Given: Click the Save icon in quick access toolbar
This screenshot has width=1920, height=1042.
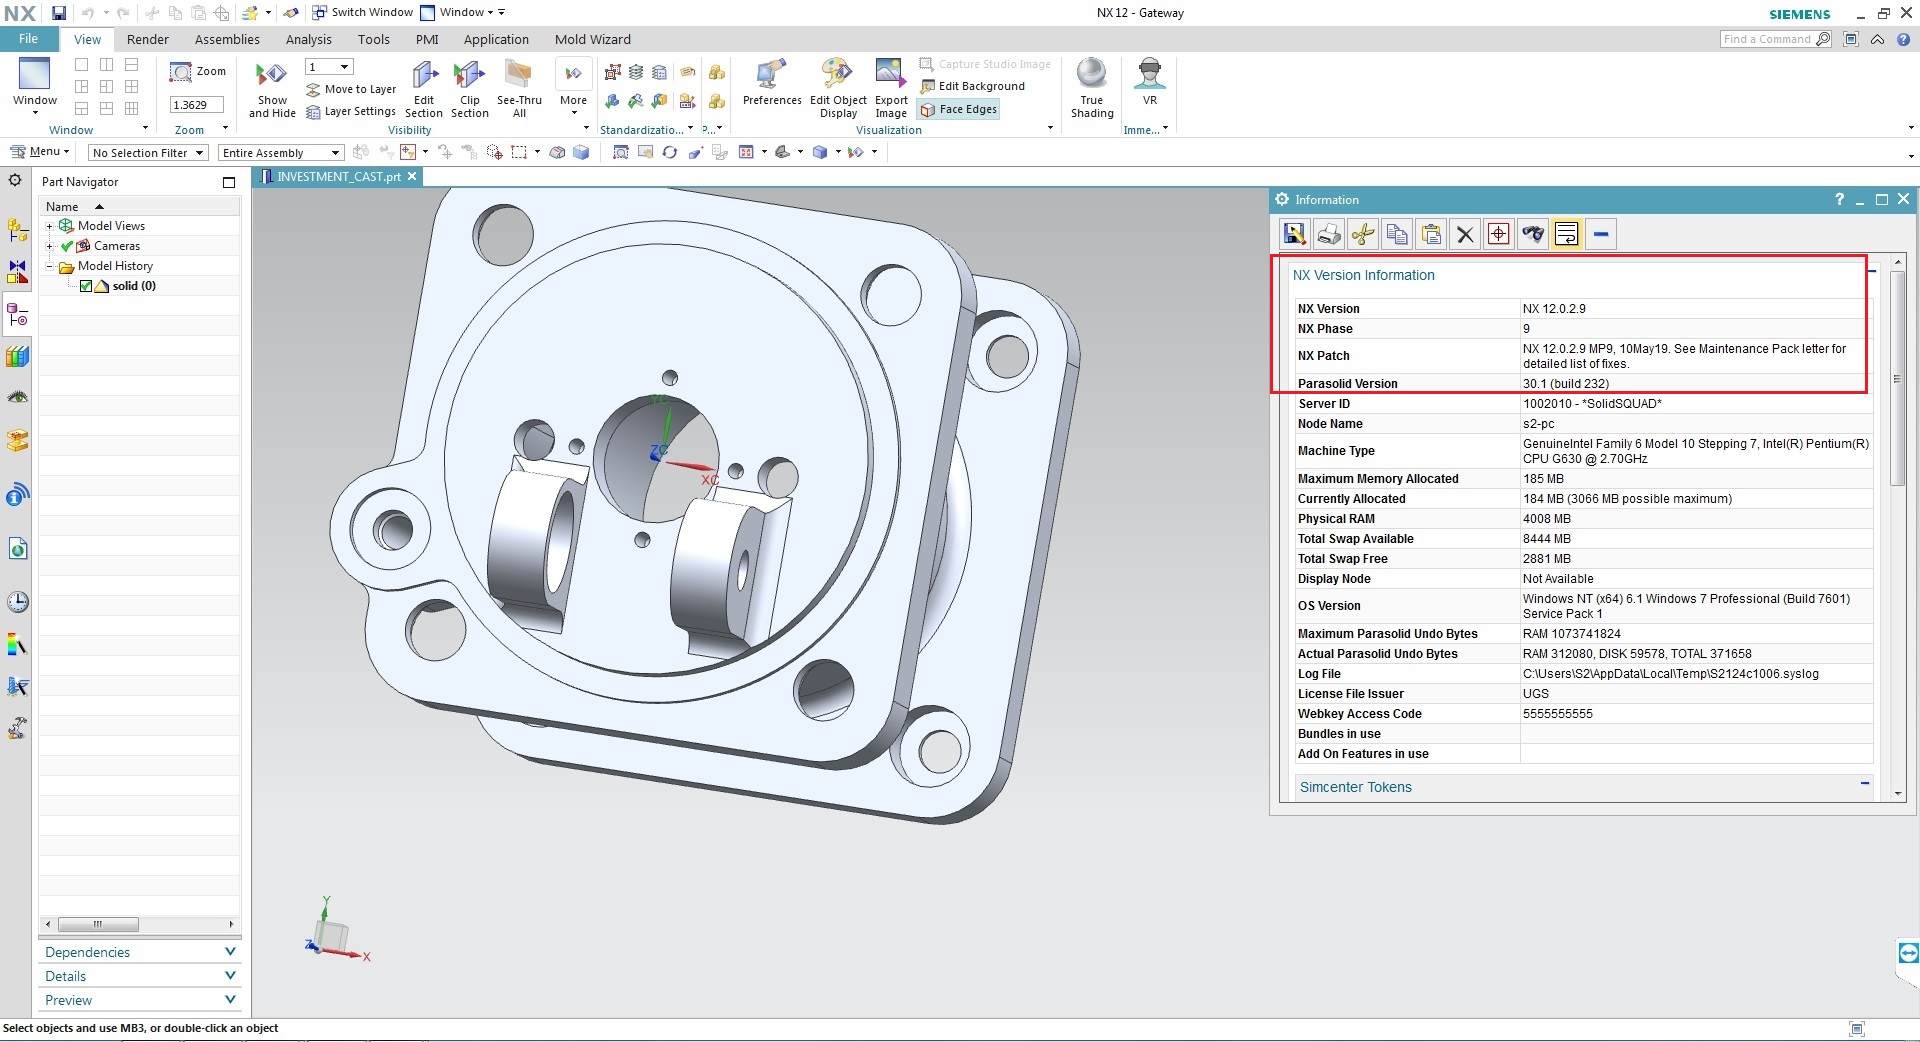Looking at the screenshot, I should click(x=59, y=13).
